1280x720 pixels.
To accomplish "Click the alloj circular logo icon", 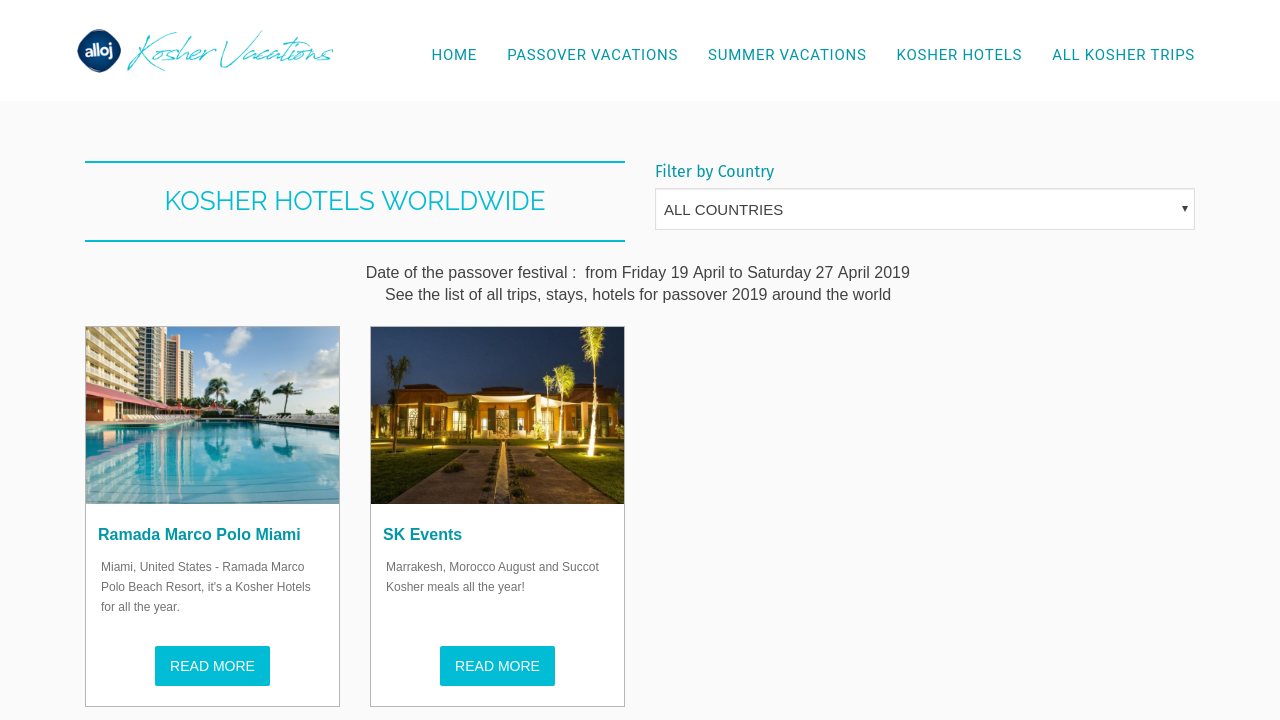I will (x=98, y=50).
